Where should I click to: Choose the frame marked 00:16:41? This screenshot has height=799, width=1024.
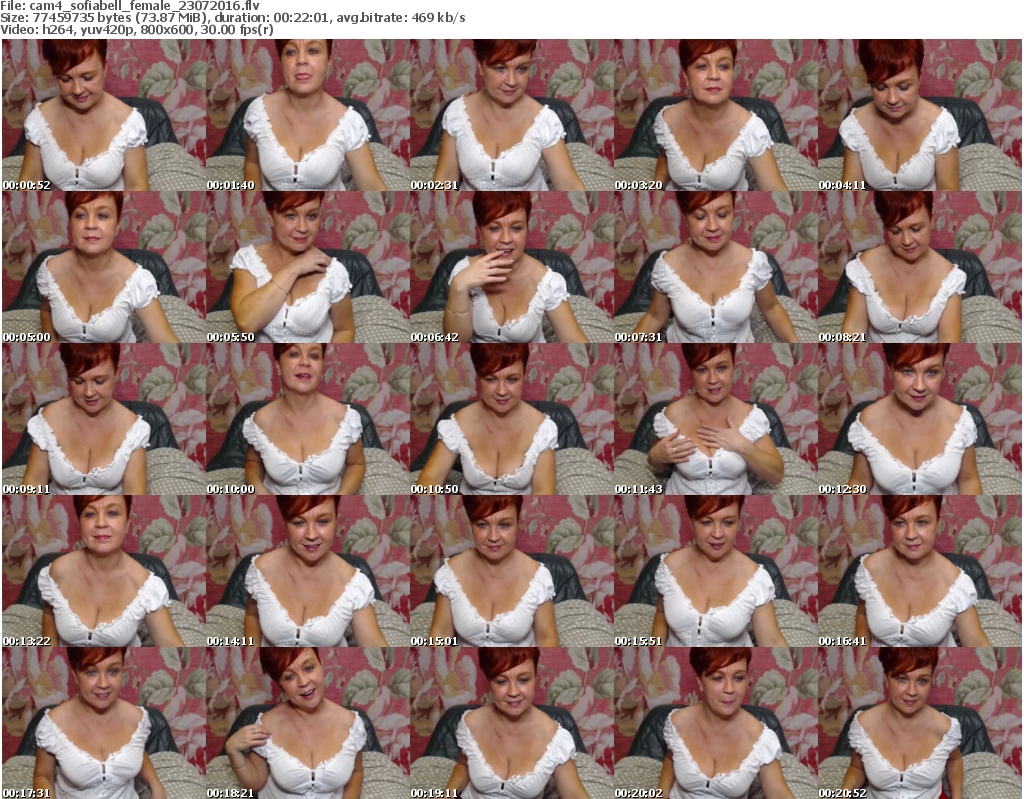click(x=920, y=571)
